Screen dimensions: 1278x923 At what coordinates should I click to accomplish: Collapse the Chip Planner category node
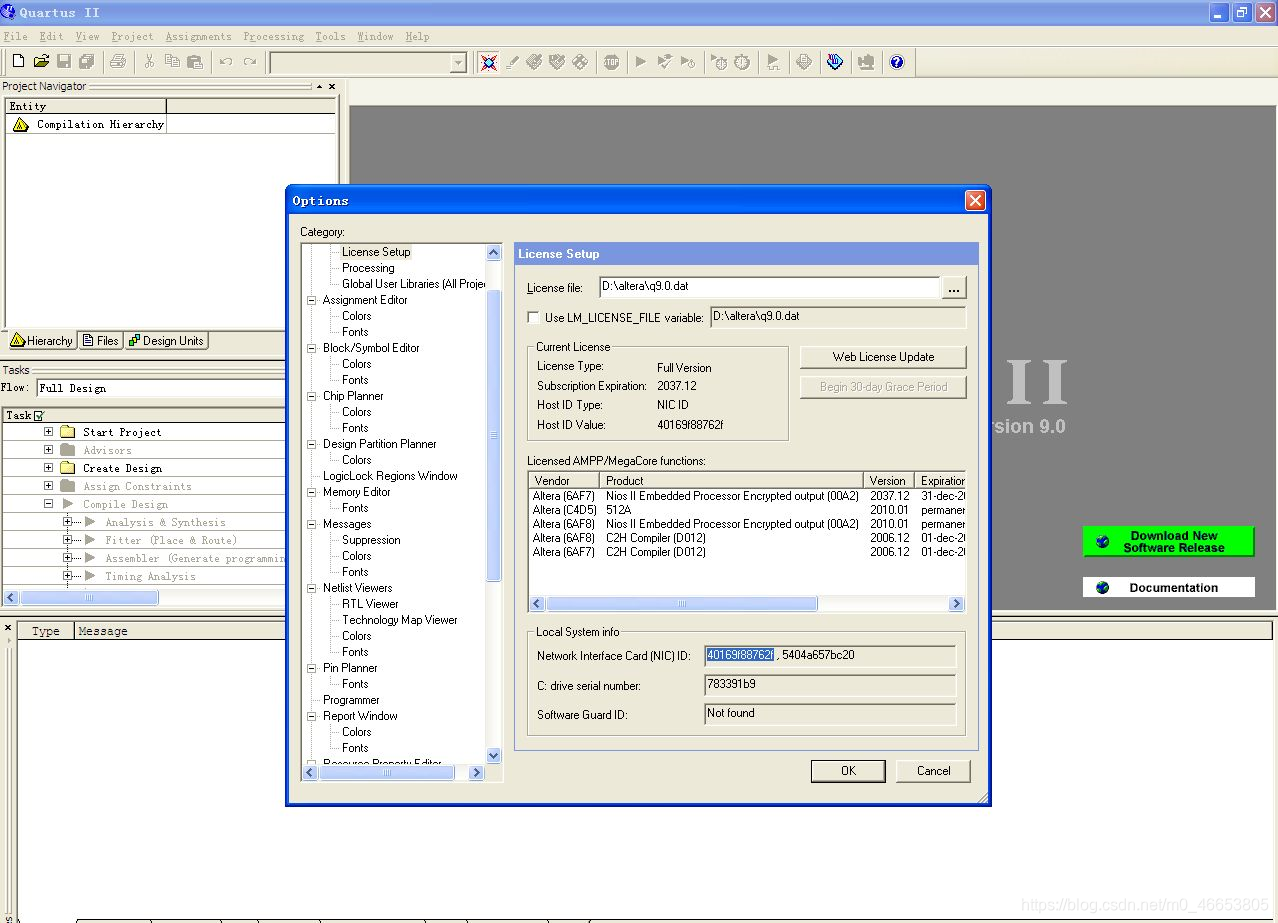(x=312, y=396)
